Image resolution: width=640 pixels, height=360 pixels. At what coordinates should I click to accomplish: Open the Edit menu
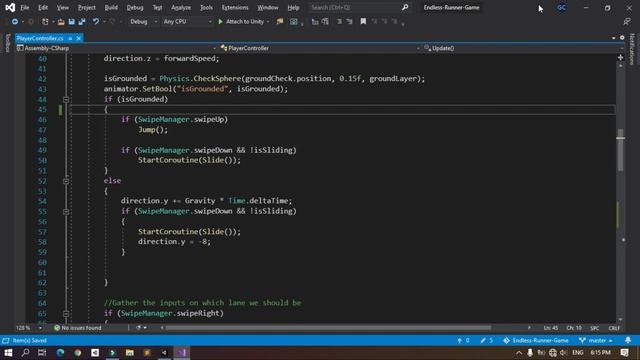click(x=43, y=7)
